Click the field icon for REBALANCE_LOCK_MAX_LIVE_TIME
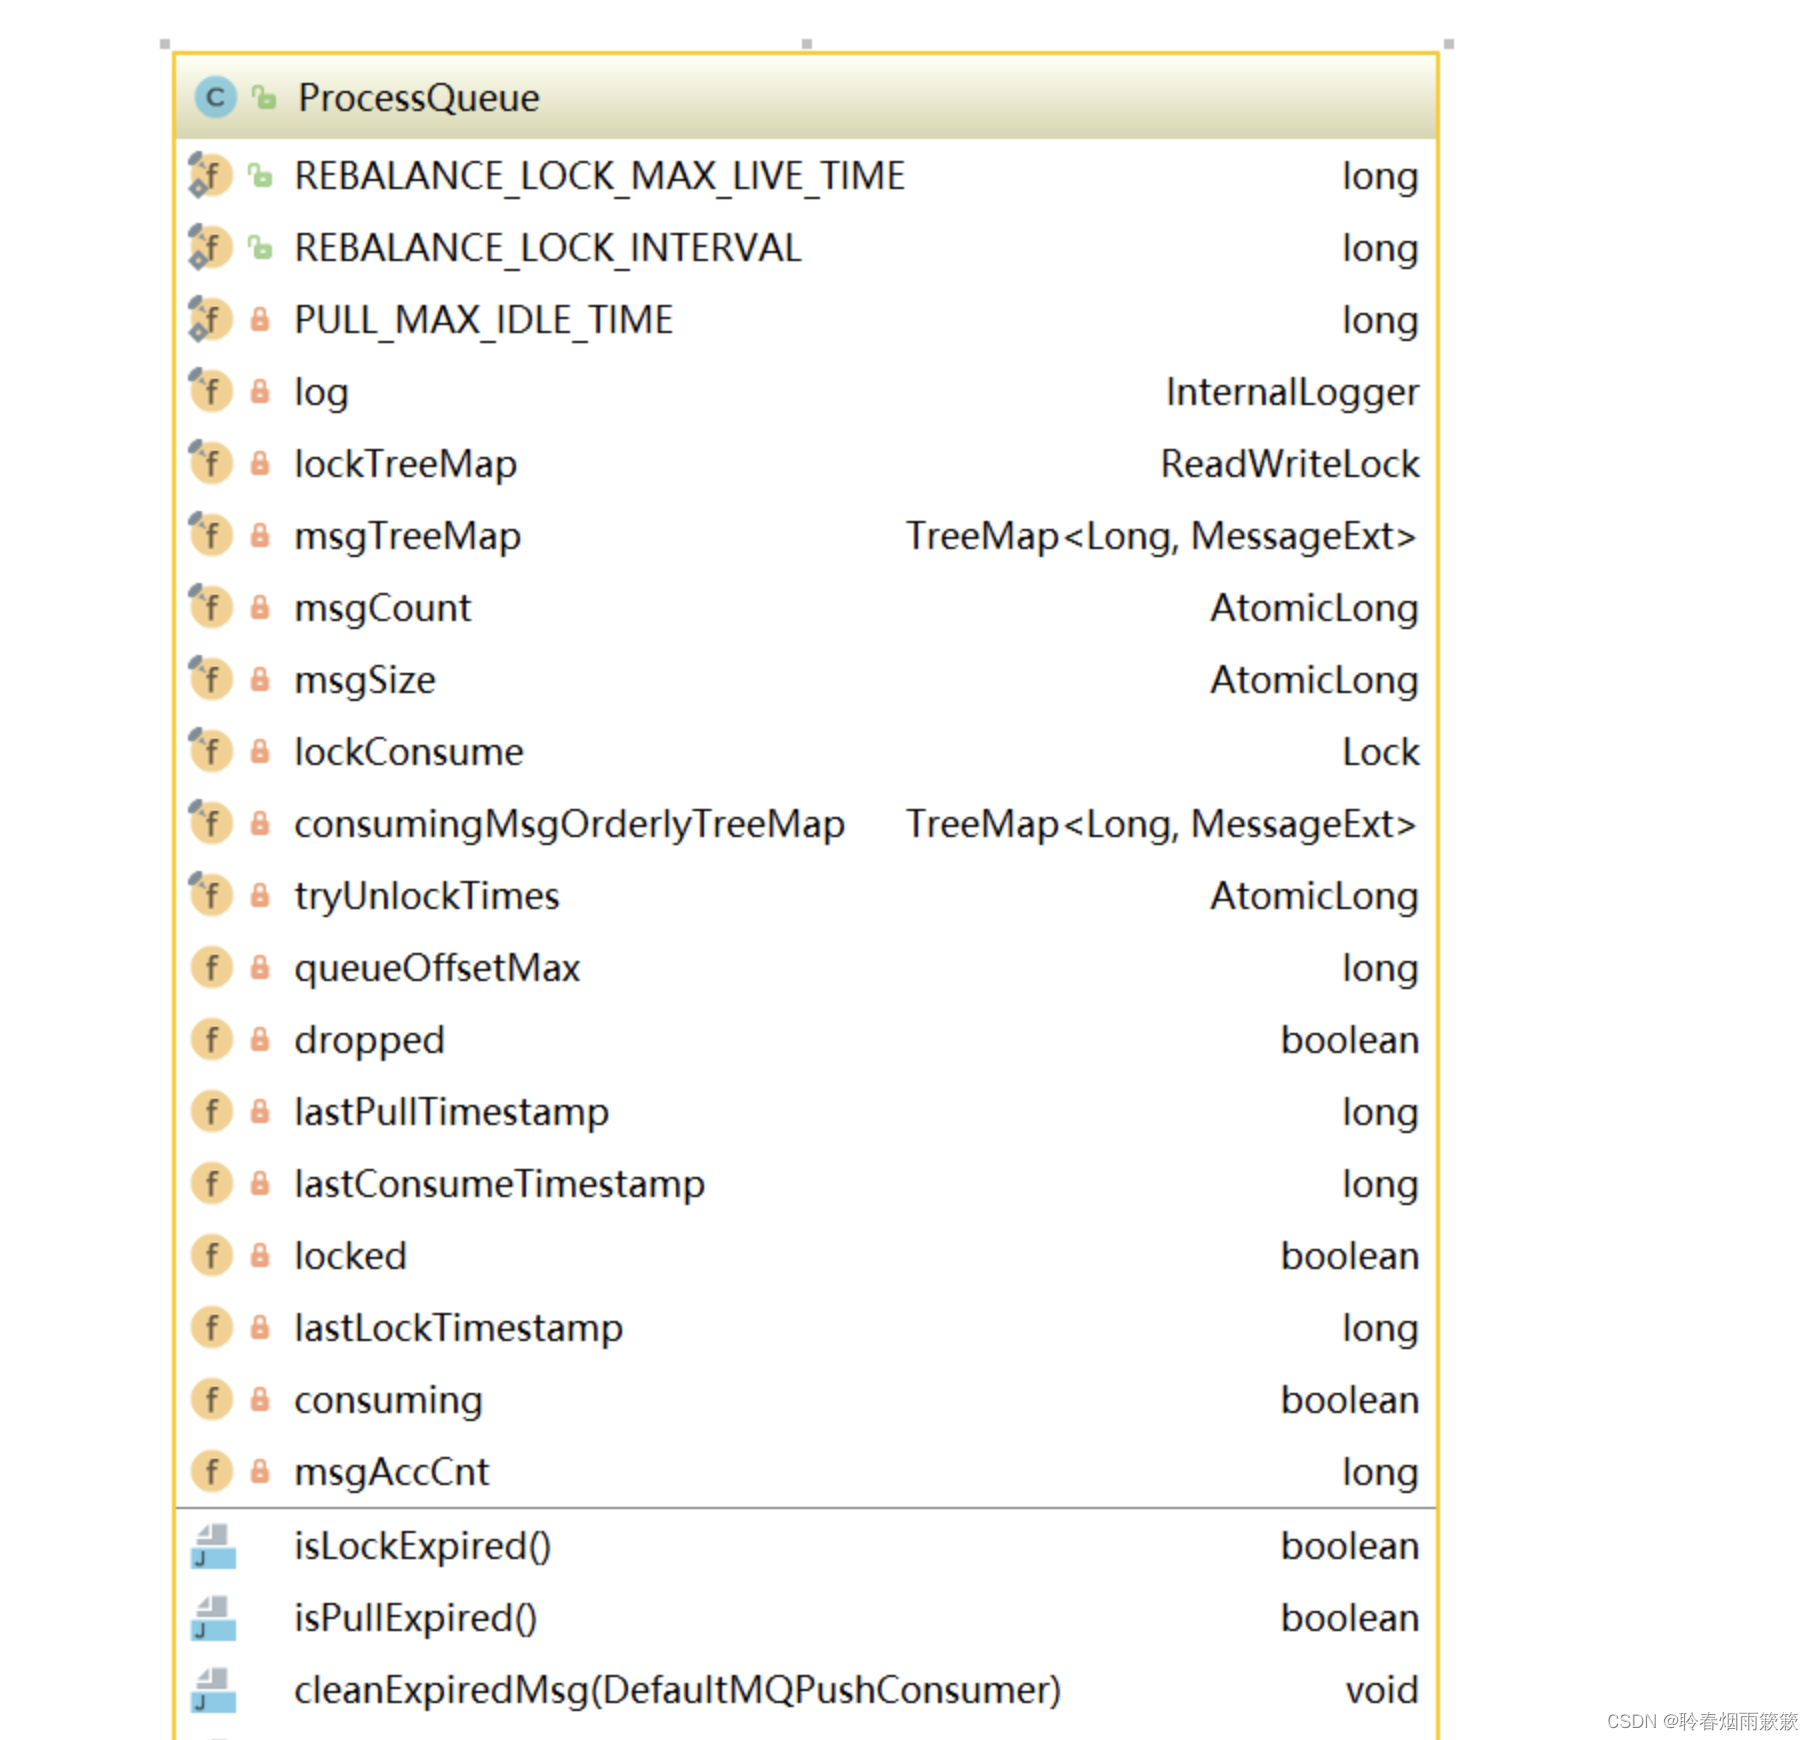1814x1740 pixels. click(211, 176)
